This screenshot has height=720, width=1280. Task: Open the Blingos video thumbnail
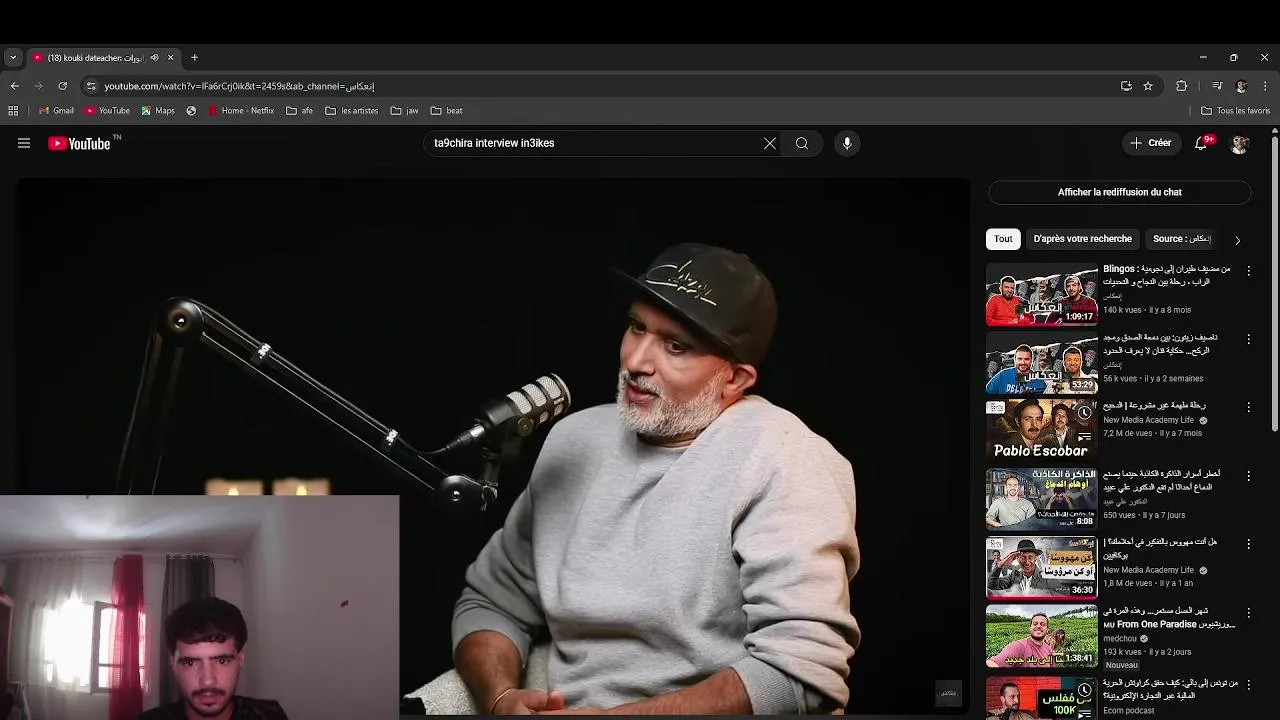pyautogui.click(x=1042, y=294)
